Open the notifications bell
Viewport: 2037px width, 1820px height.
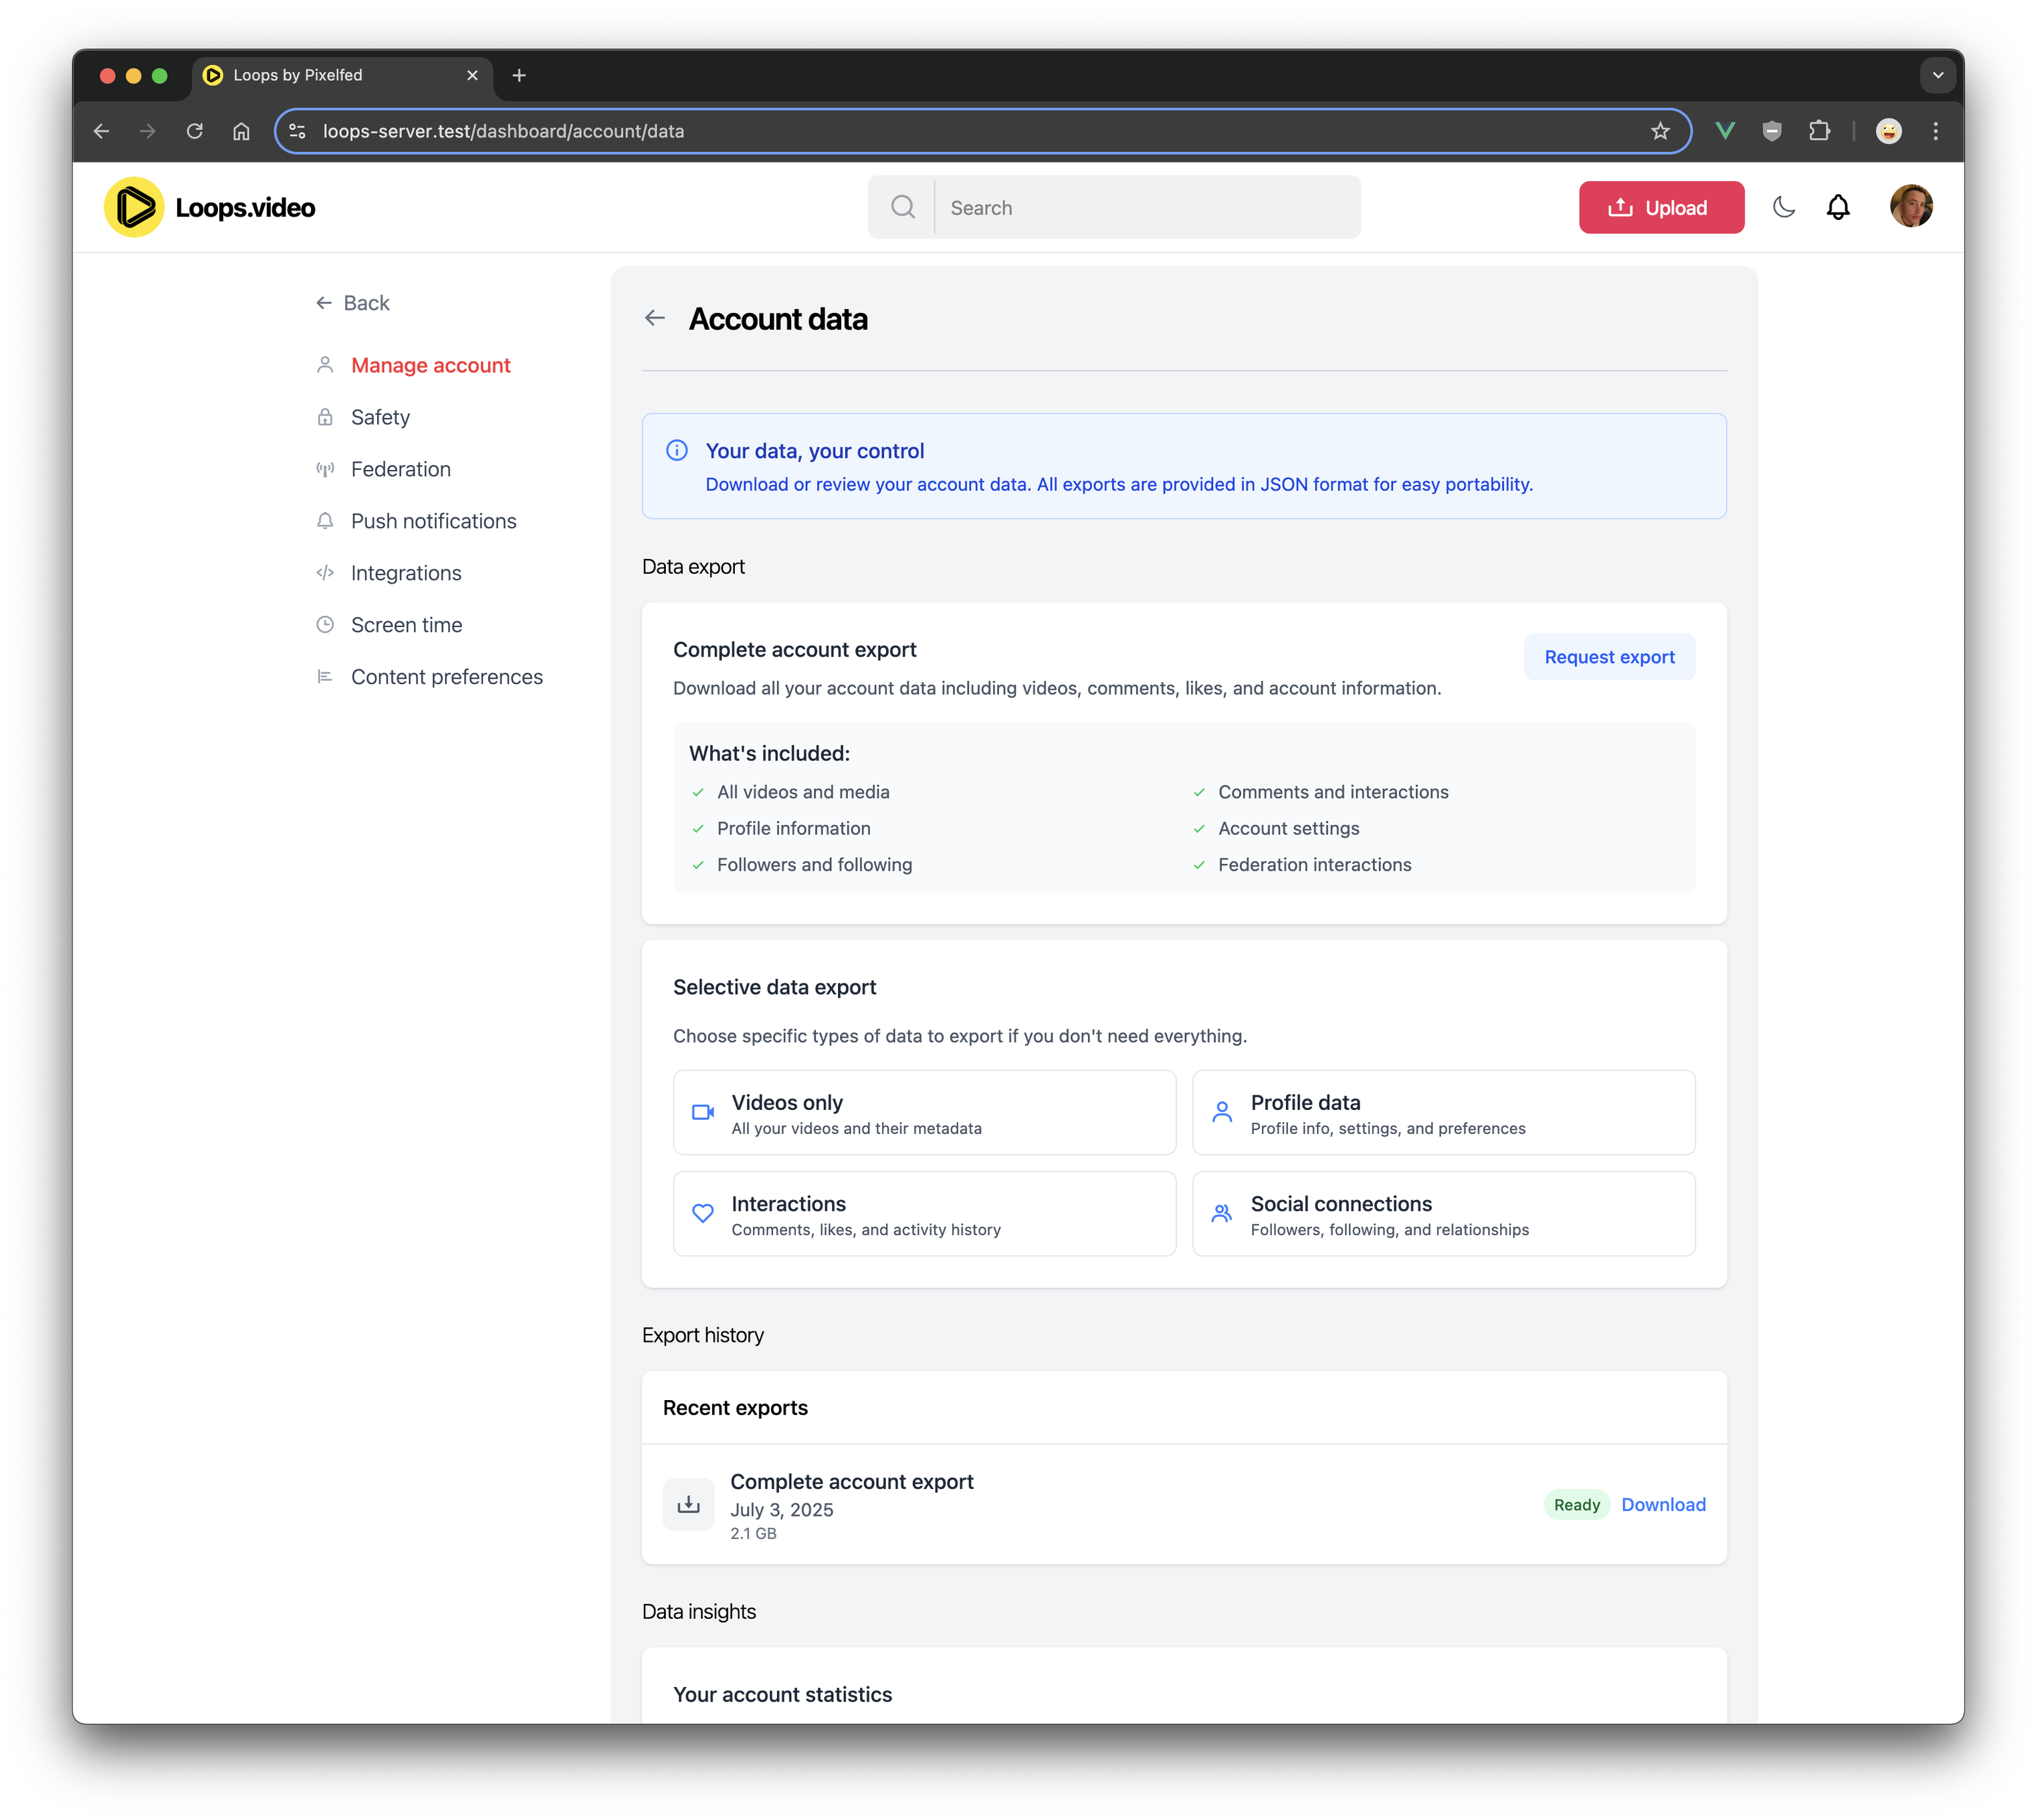1838,207
